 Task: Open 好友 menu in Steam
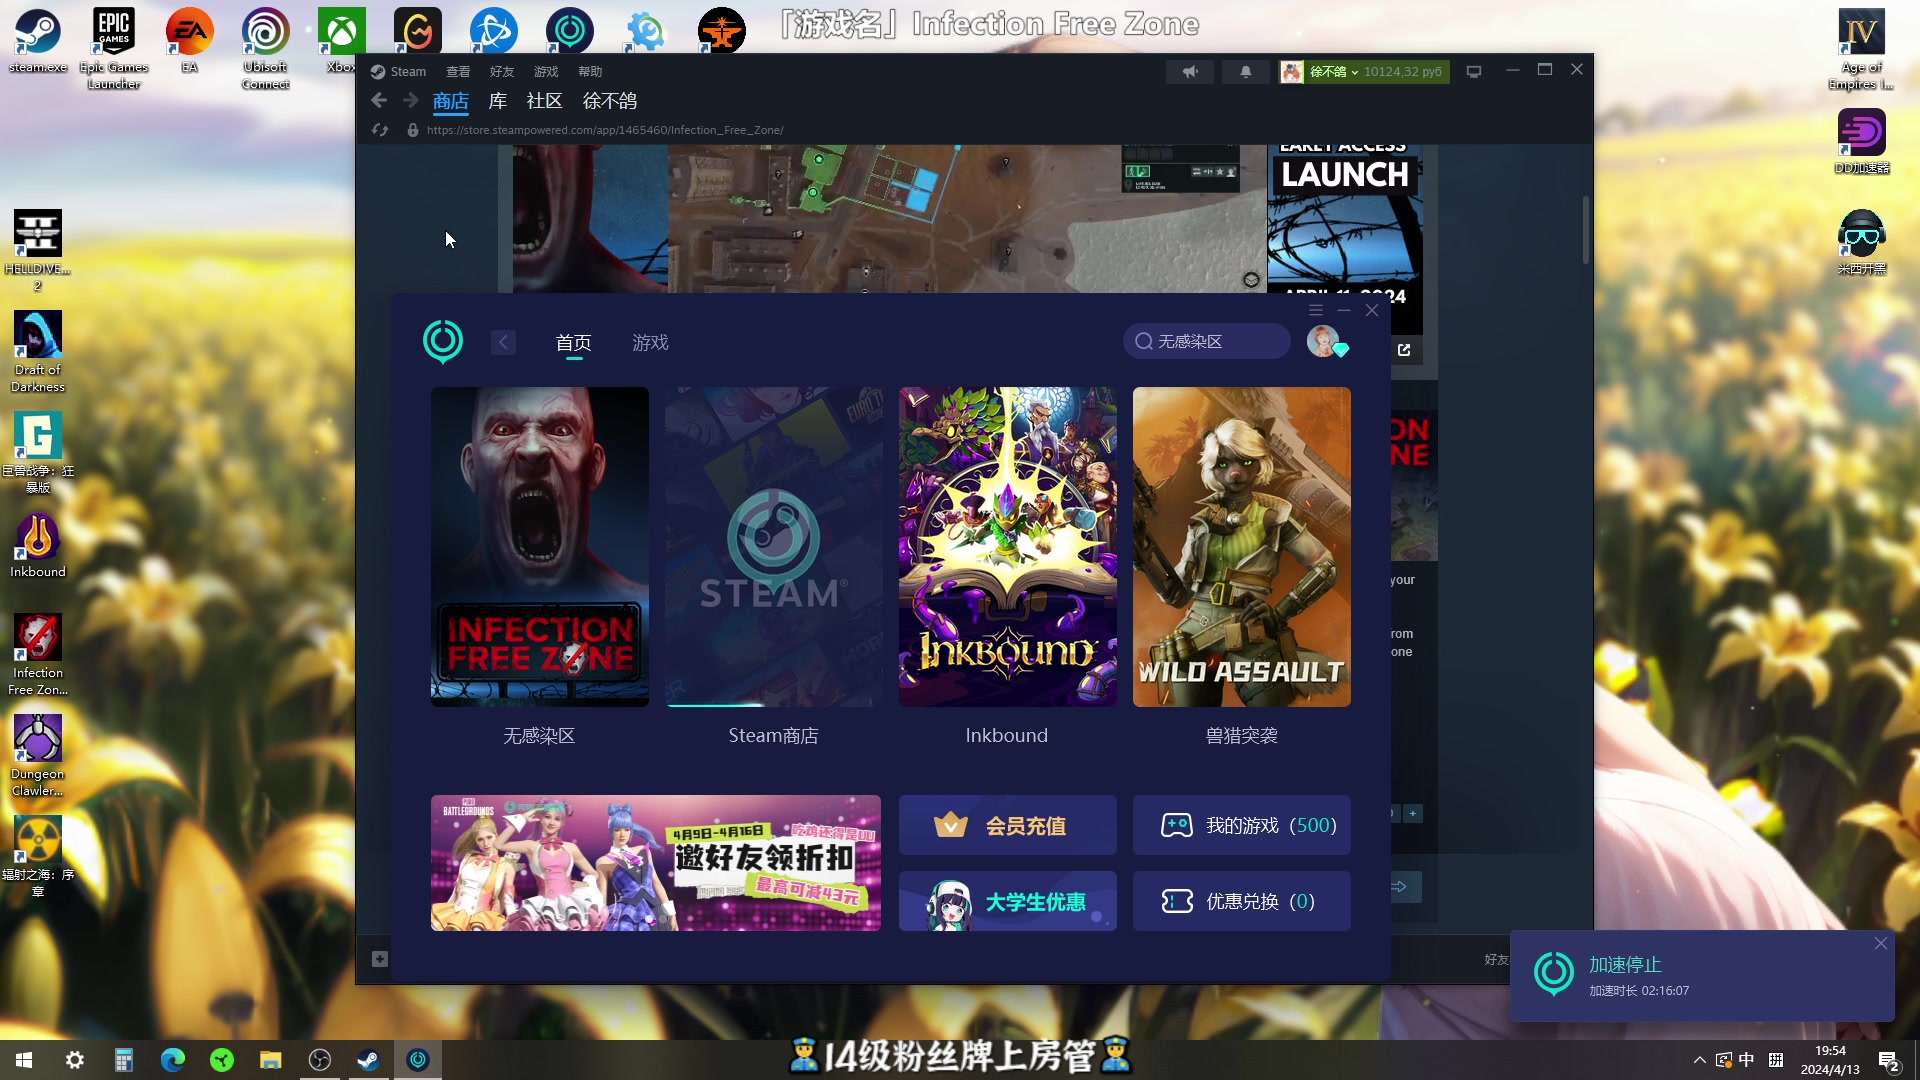(x=502, y=71)
